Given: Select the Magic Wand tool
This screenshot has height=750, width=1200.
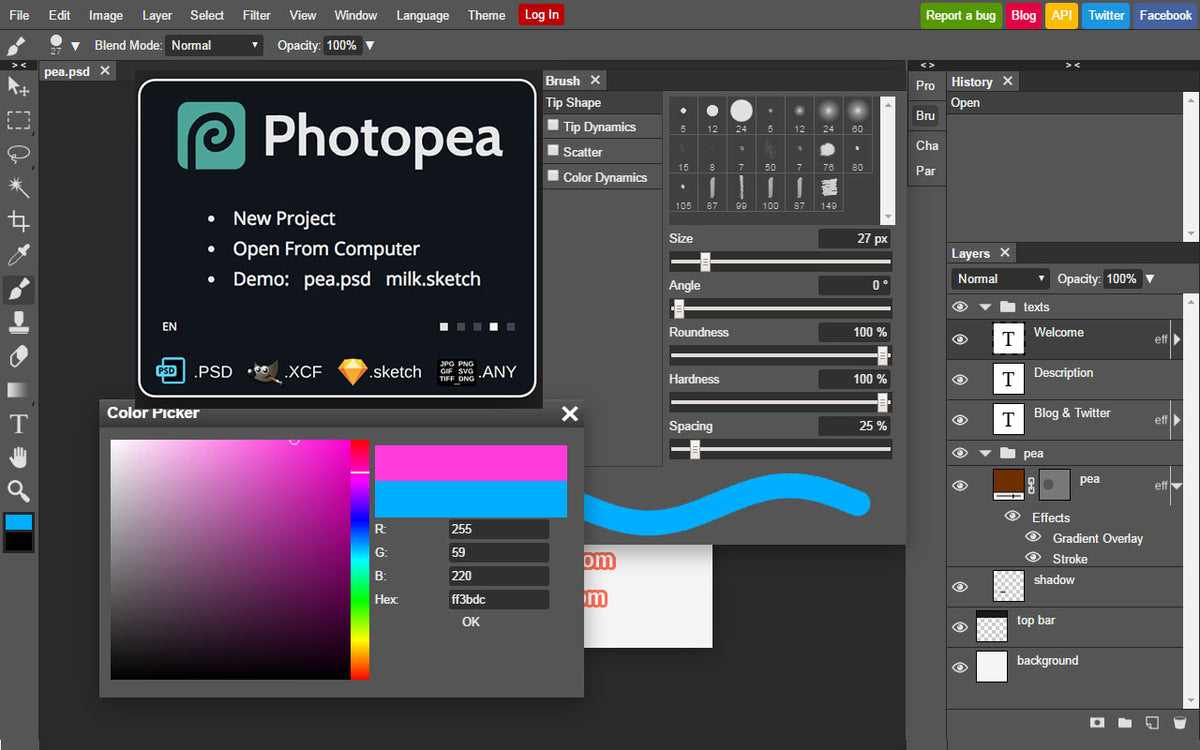Looking at the screenshot, I should pyautogui.click(x=18, y=187).
